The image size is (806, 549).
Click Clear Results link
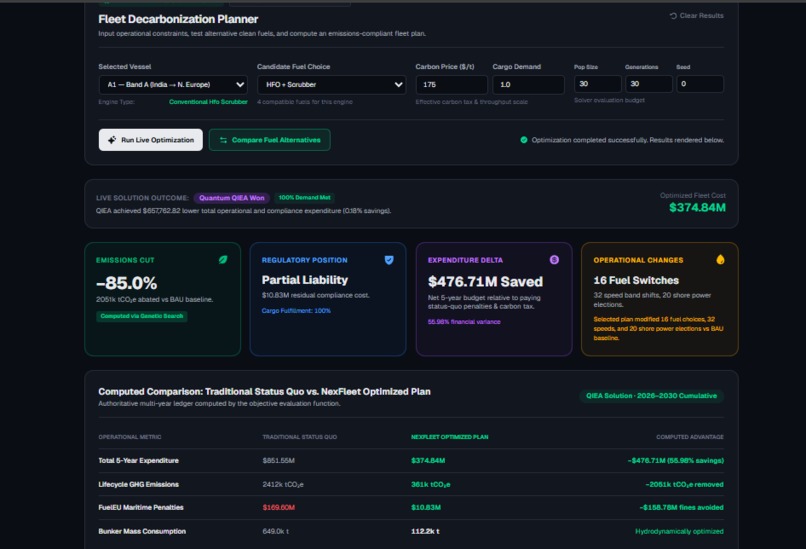click(697, 16)
